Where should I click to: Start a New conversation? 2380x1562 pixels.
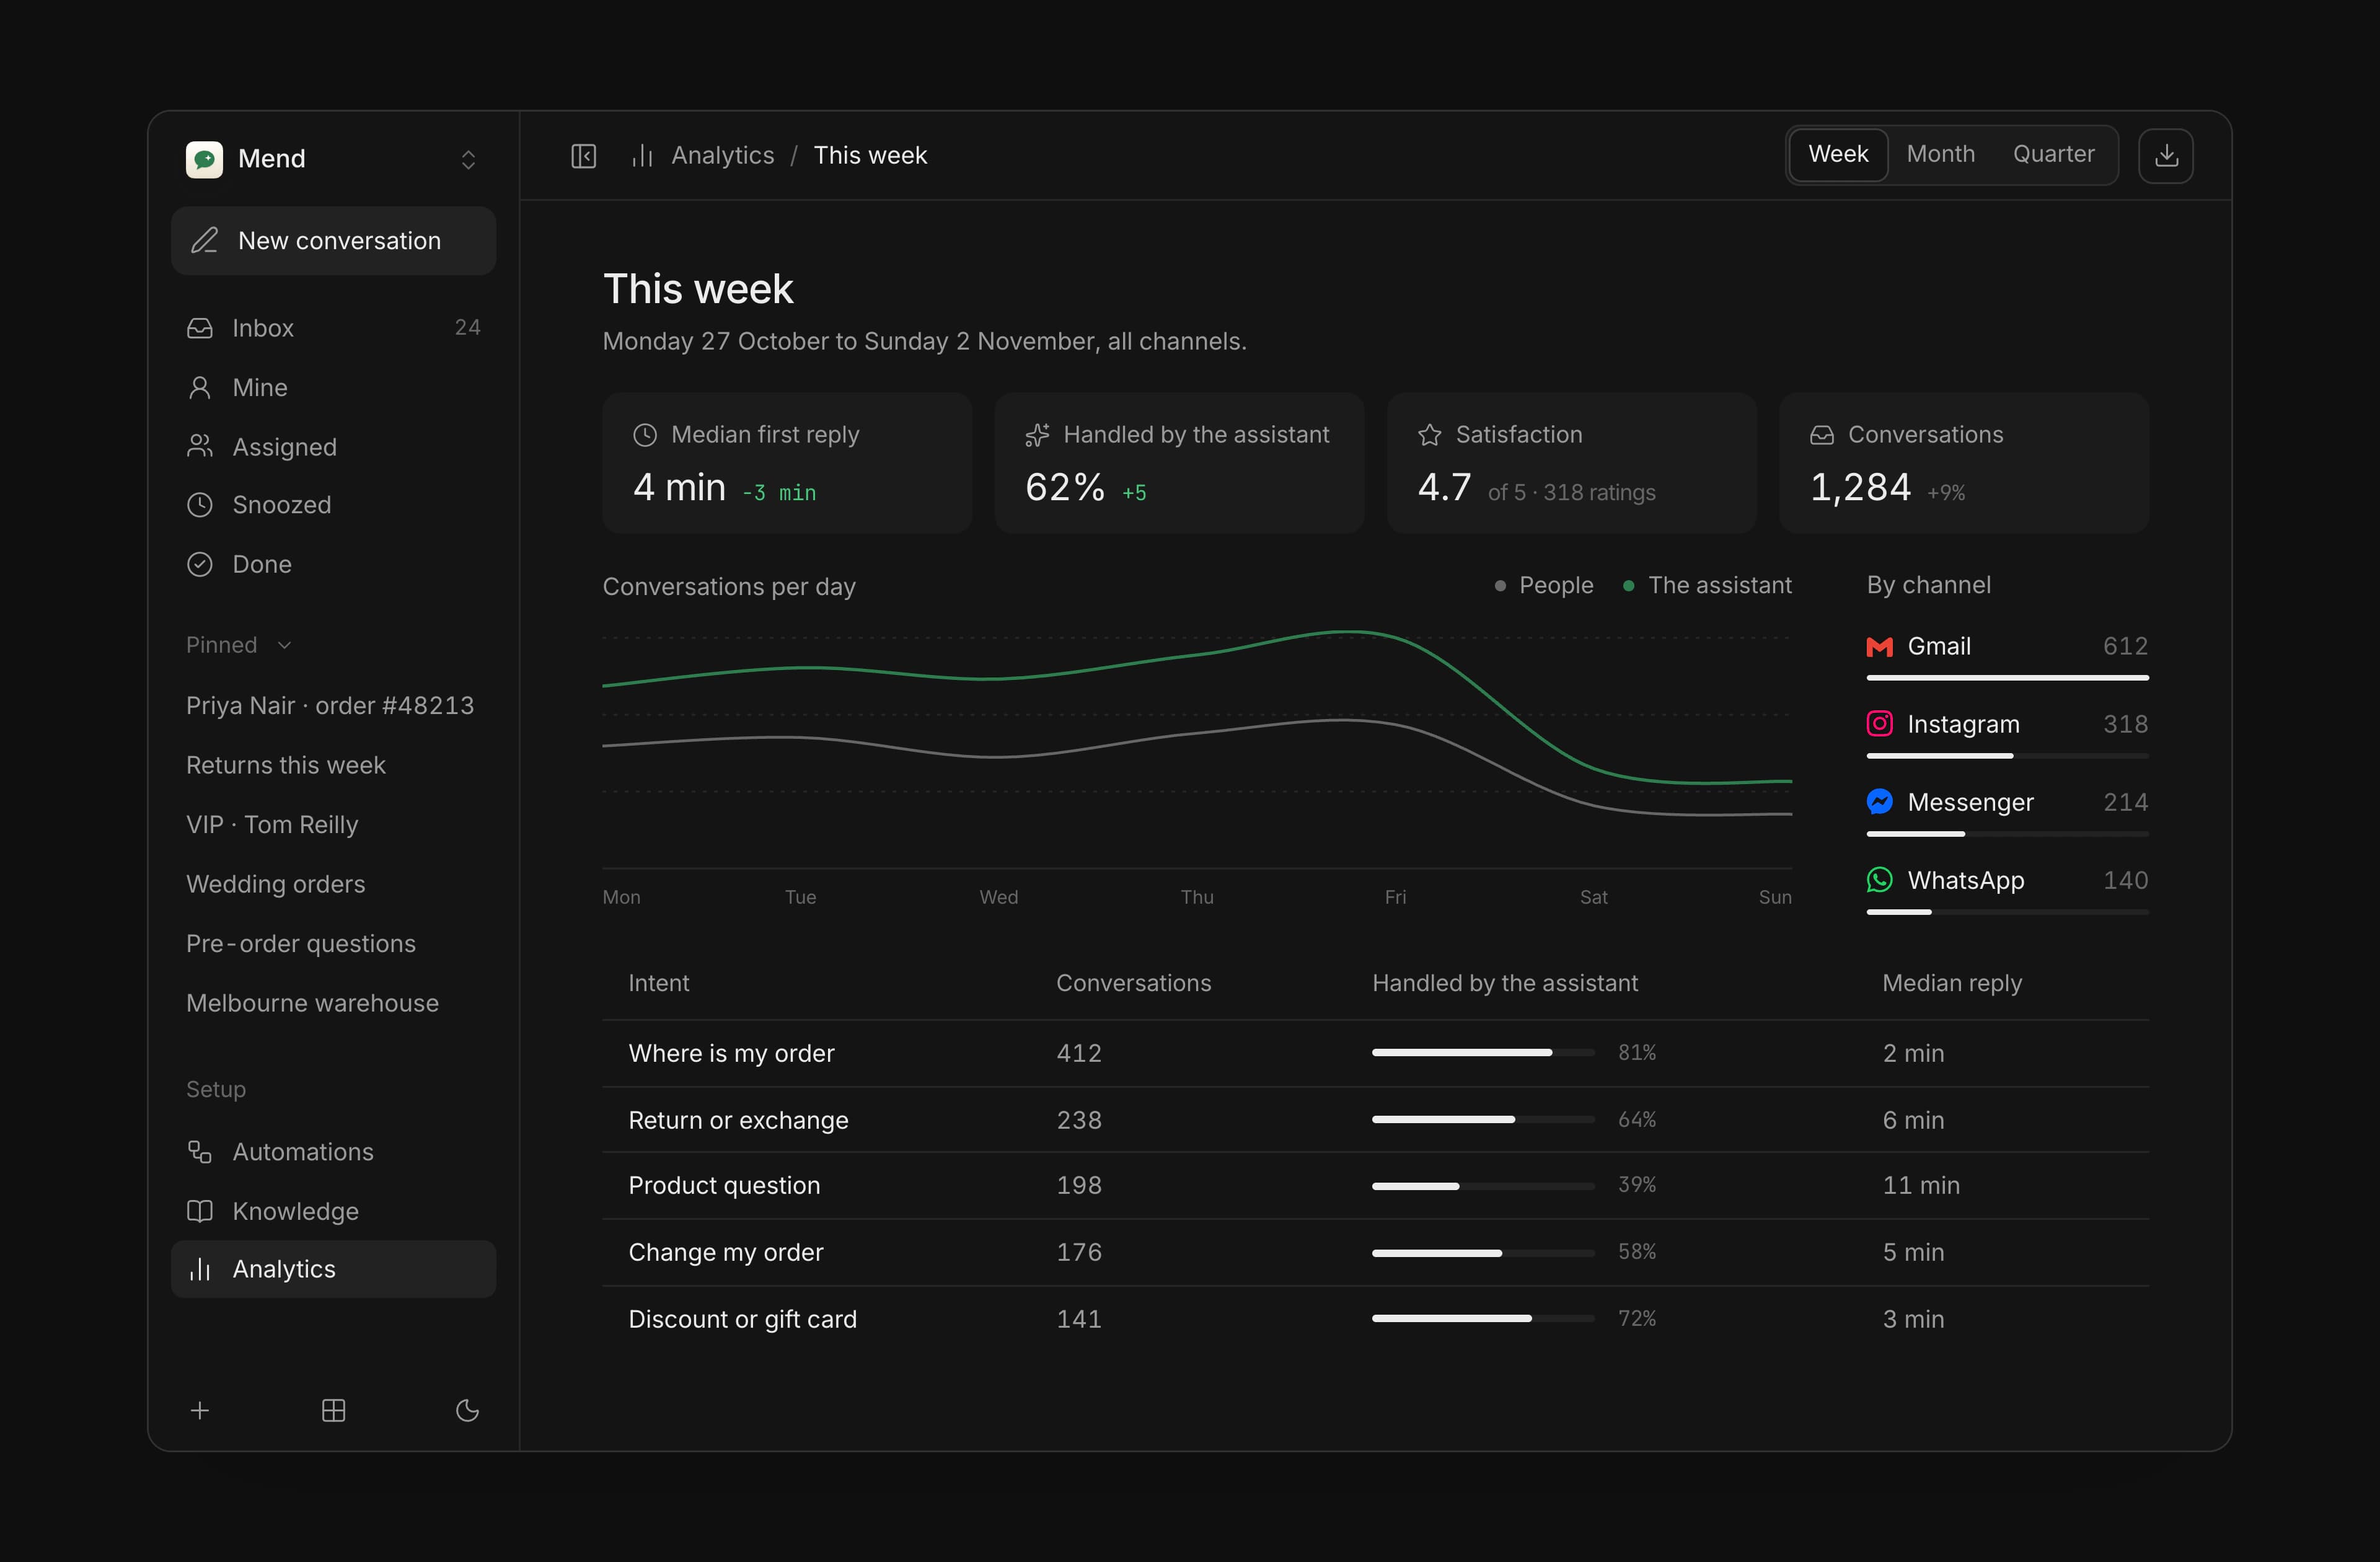click(333, 241)
